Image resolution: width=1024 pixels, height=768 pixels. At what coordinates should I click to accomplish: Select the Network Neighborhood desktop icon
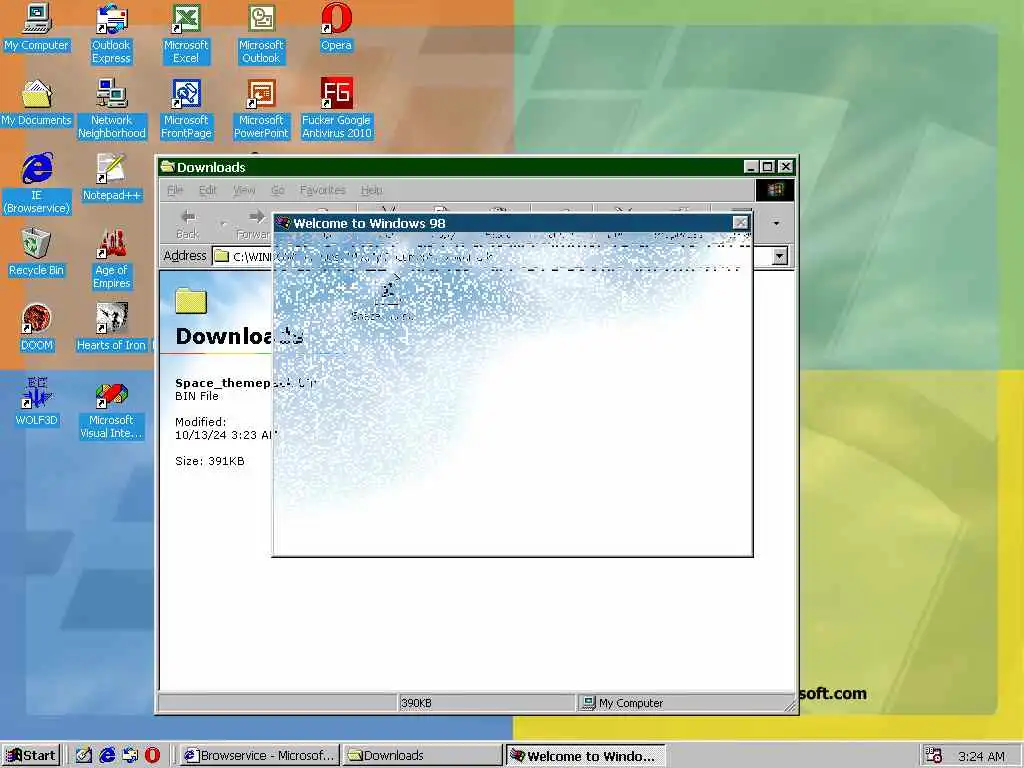[x=112, y=109]
